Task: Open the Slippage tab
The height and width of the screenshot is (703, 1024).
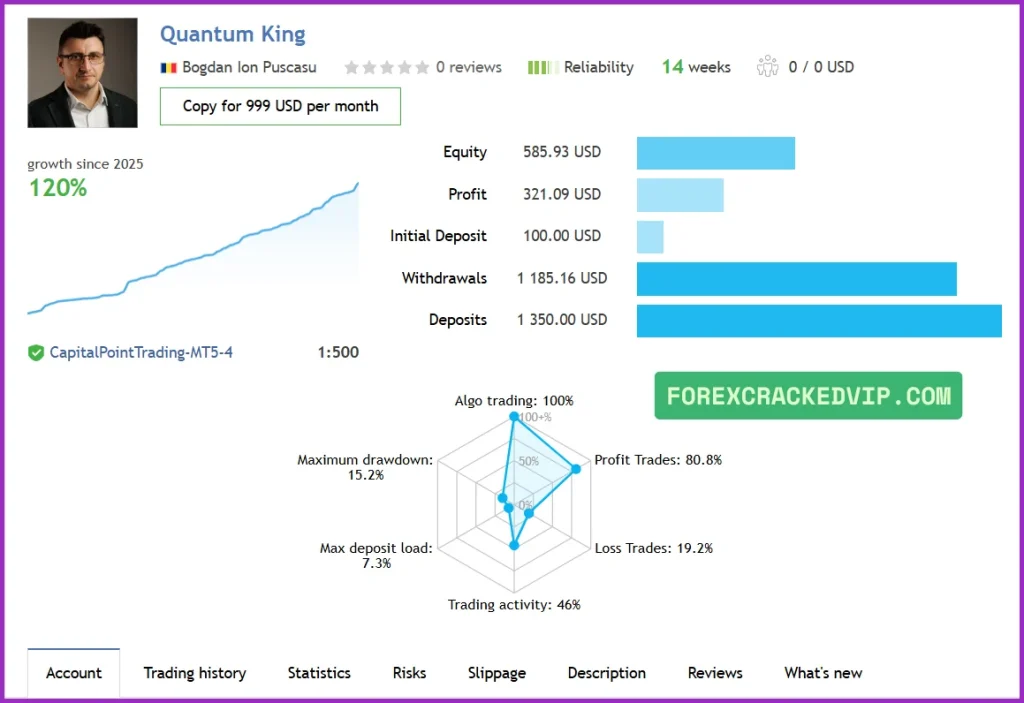Action: 497,673
